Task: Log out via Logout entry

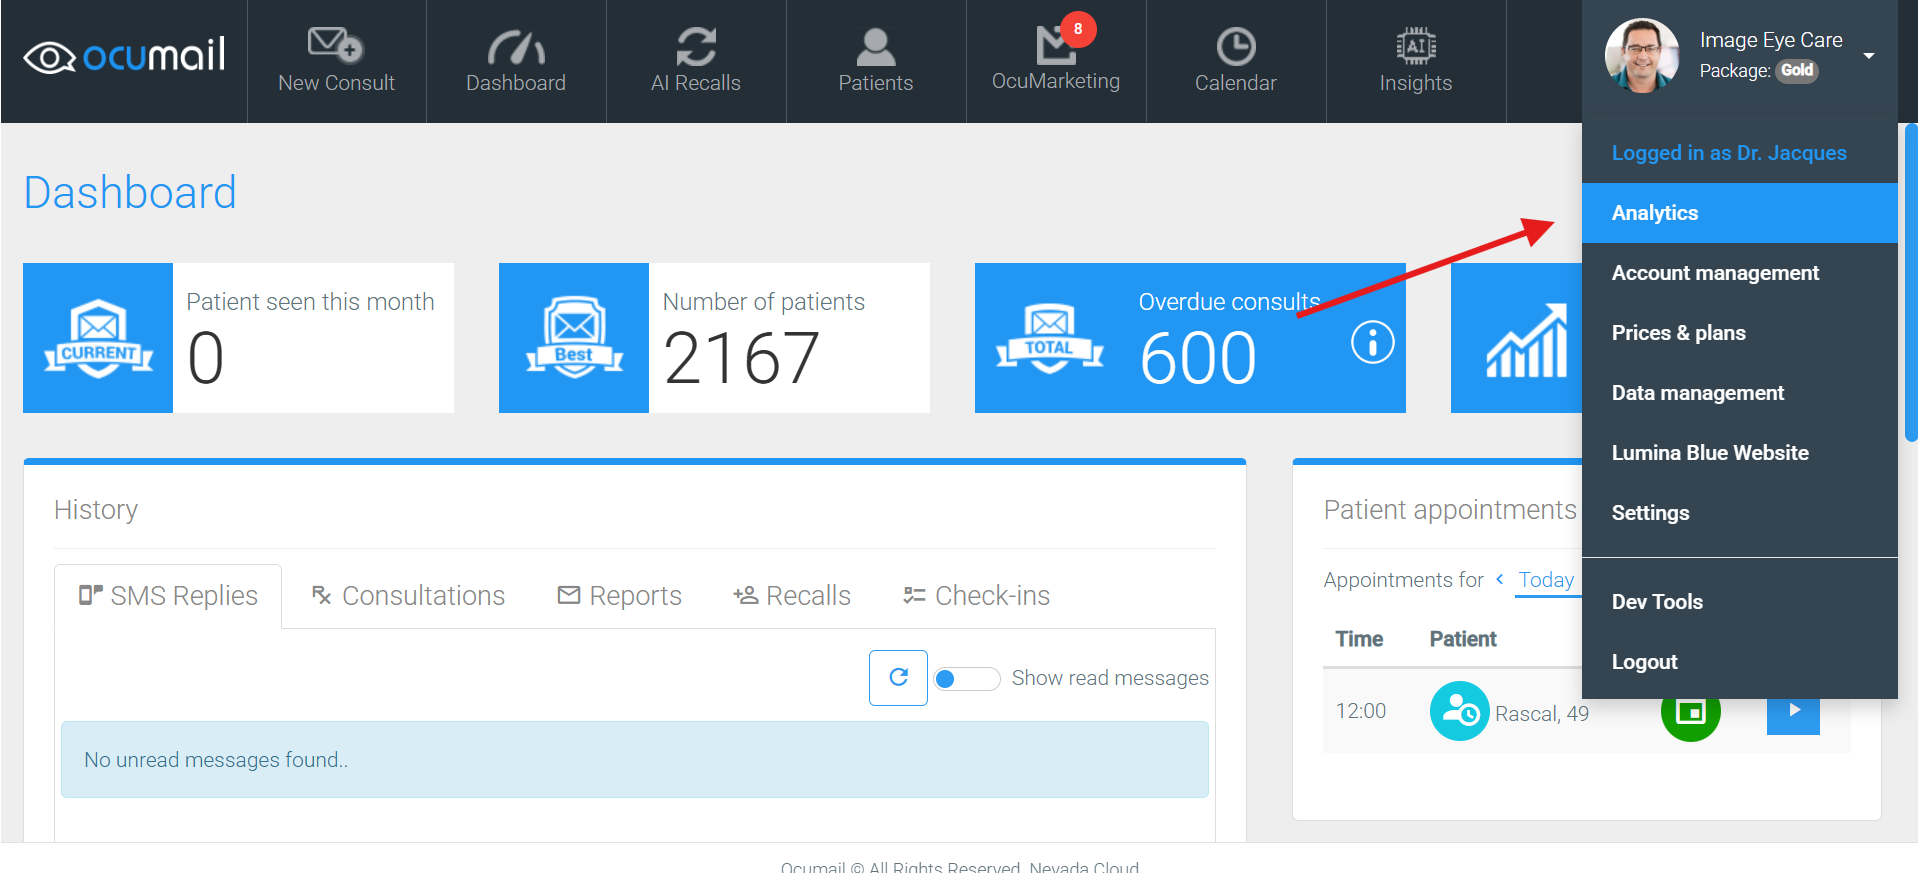Action: point(1740,662)
